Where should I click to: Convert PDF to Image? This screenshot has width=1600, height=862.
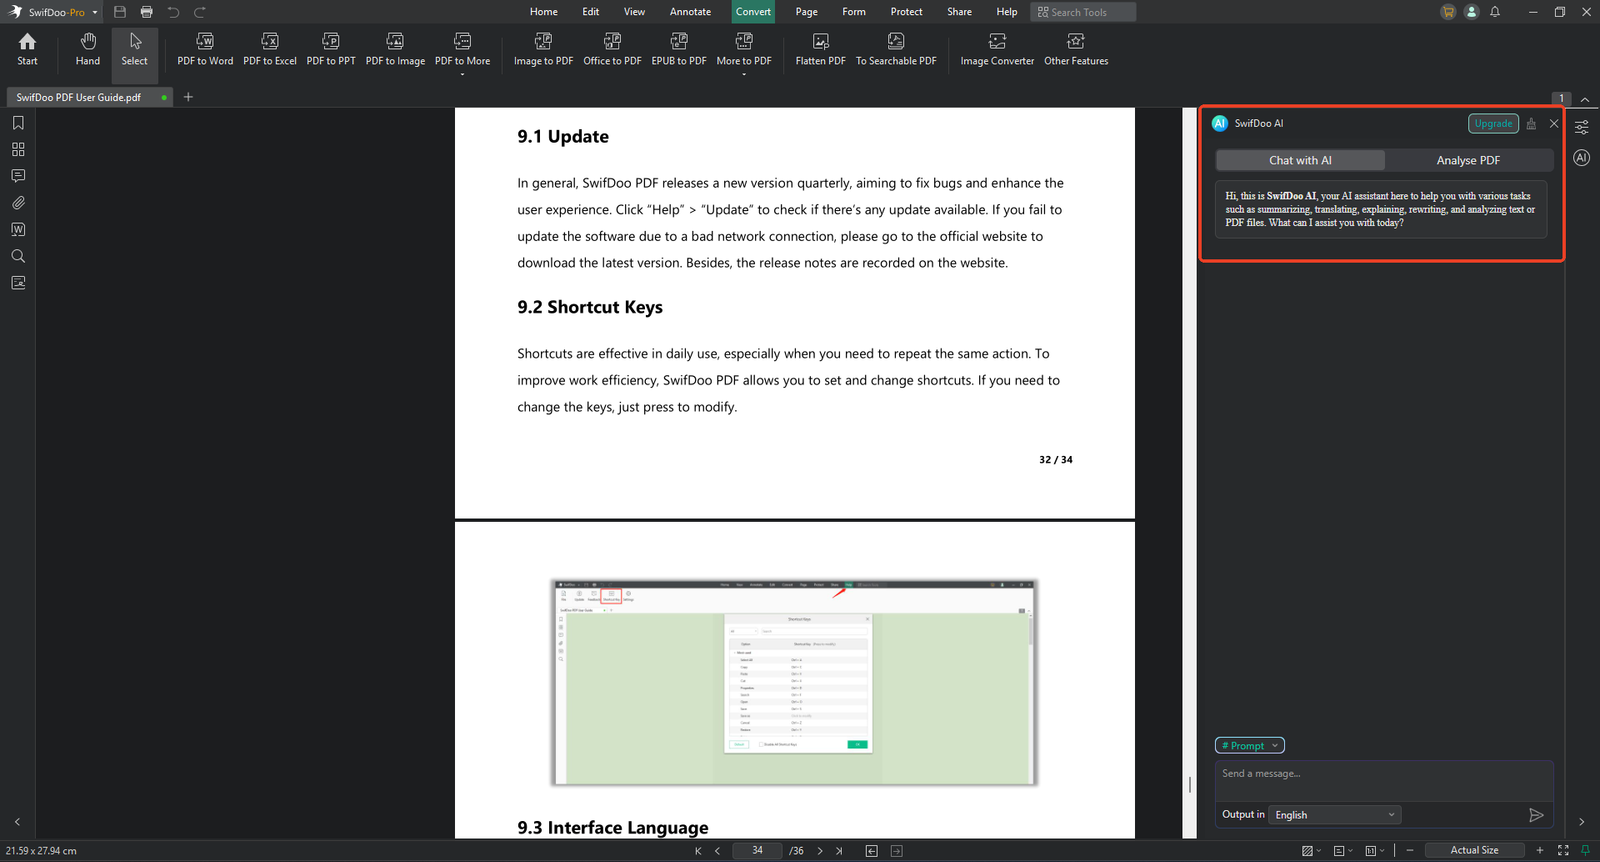395,49
